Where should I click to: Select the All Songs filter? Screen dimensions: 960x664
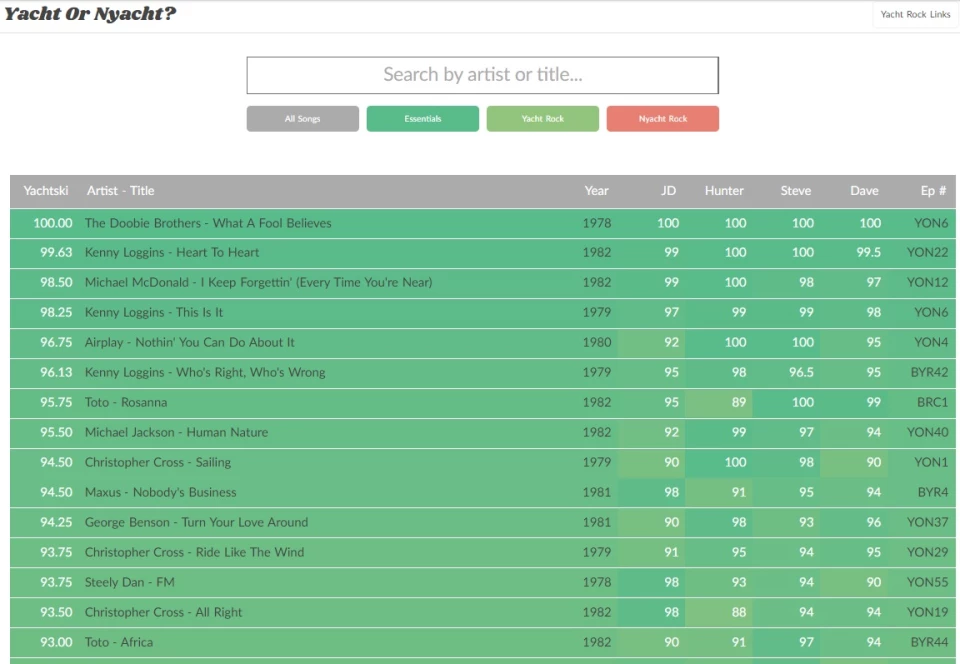(302, 119)
